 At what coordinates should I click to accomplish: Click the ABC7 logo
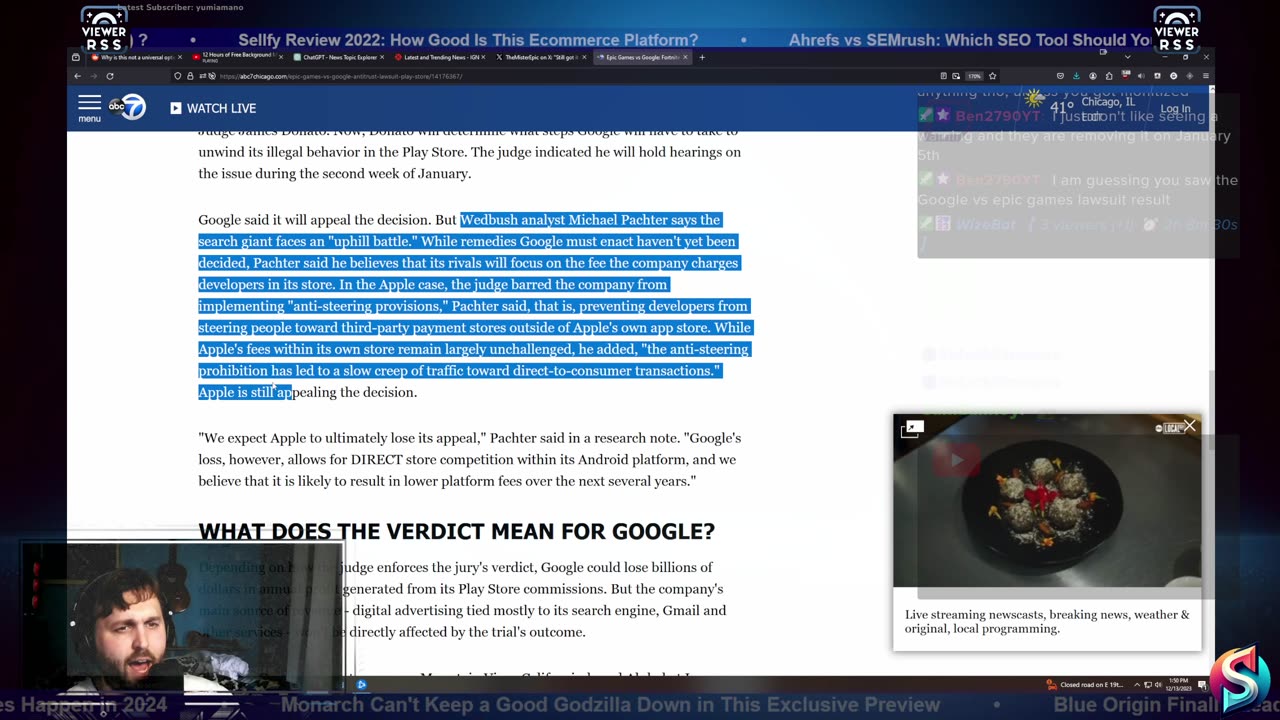(128, 108)
